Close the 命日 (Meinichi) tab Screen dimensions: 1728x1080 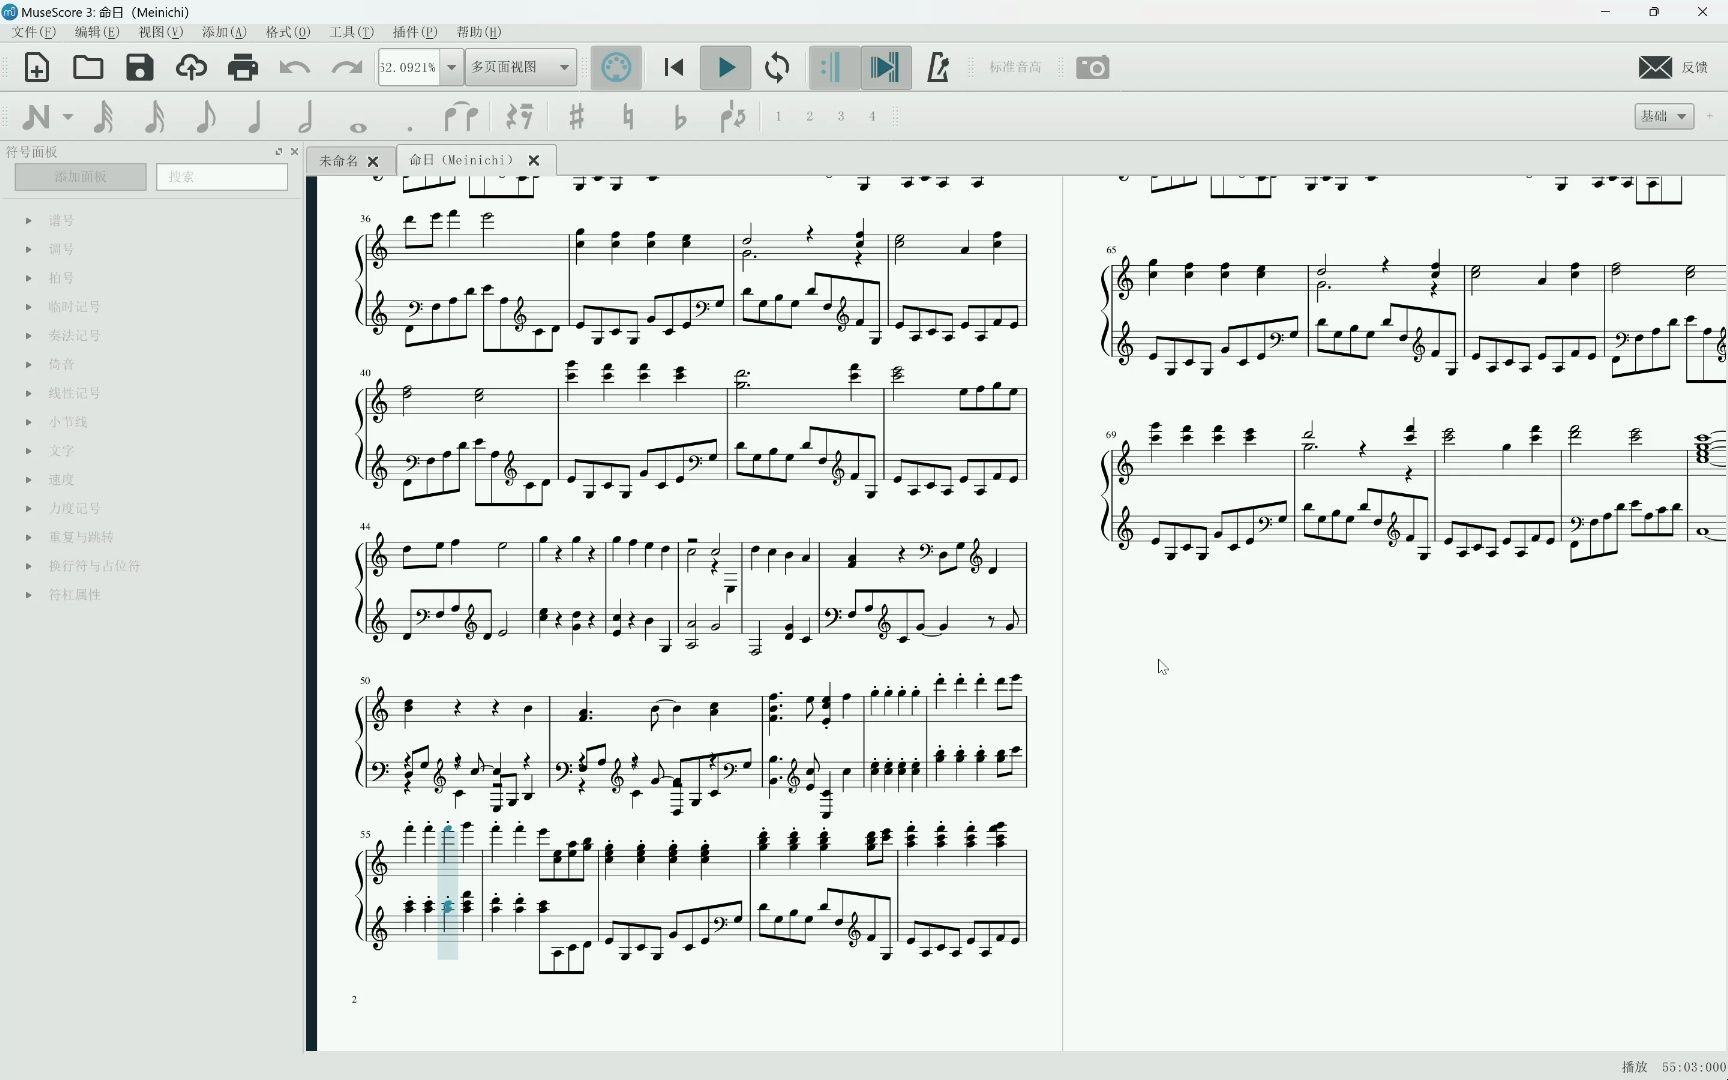[x=534, y=160]
